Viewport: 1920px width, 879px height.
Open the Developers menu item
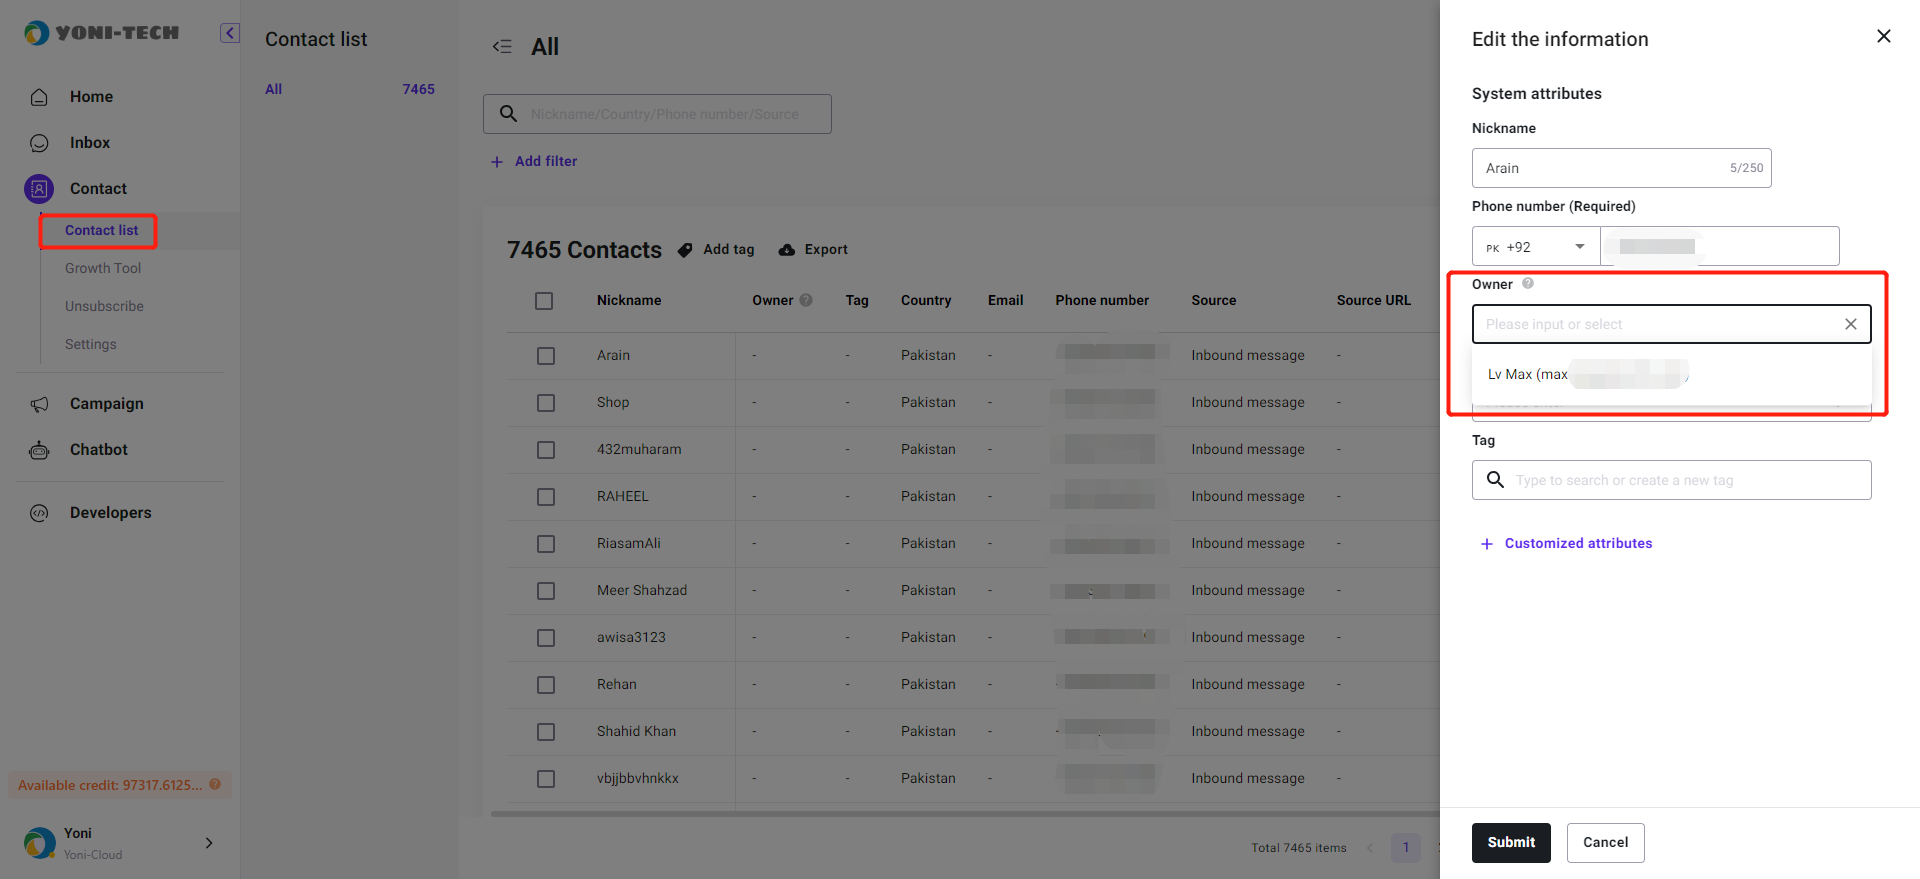pos(111,513)
